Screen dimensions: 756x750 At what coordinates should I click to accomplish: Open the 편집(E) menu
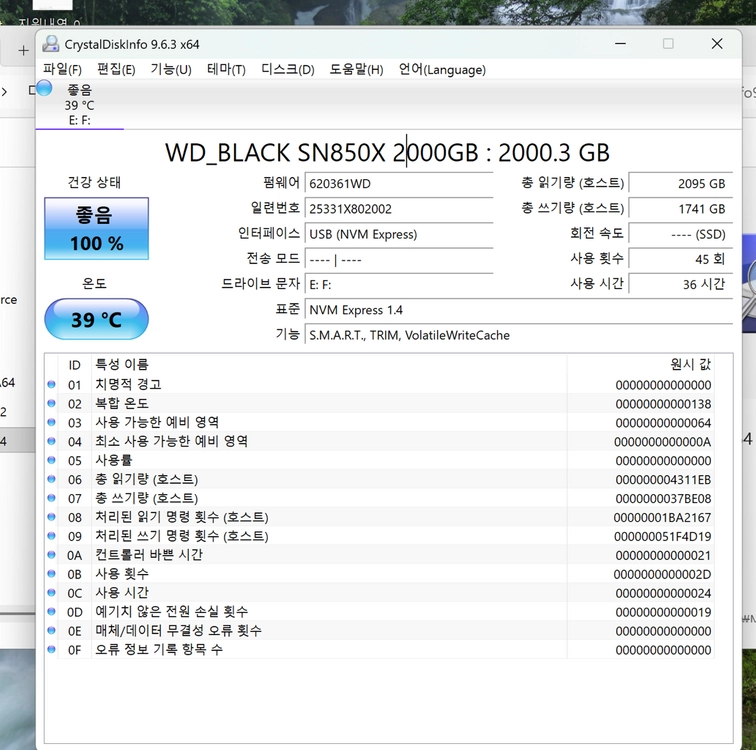pyautogui.click(x=116, y=69)
